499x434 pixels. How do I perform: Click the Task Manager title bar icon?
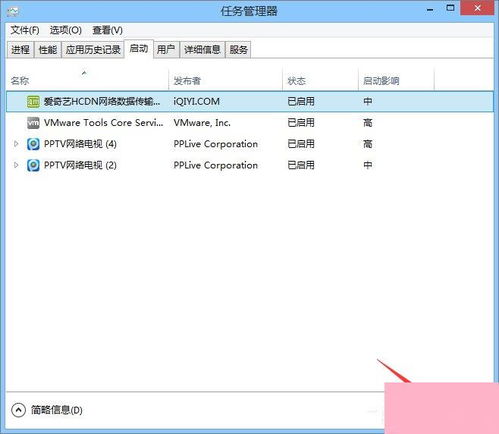tap(13, 12)
